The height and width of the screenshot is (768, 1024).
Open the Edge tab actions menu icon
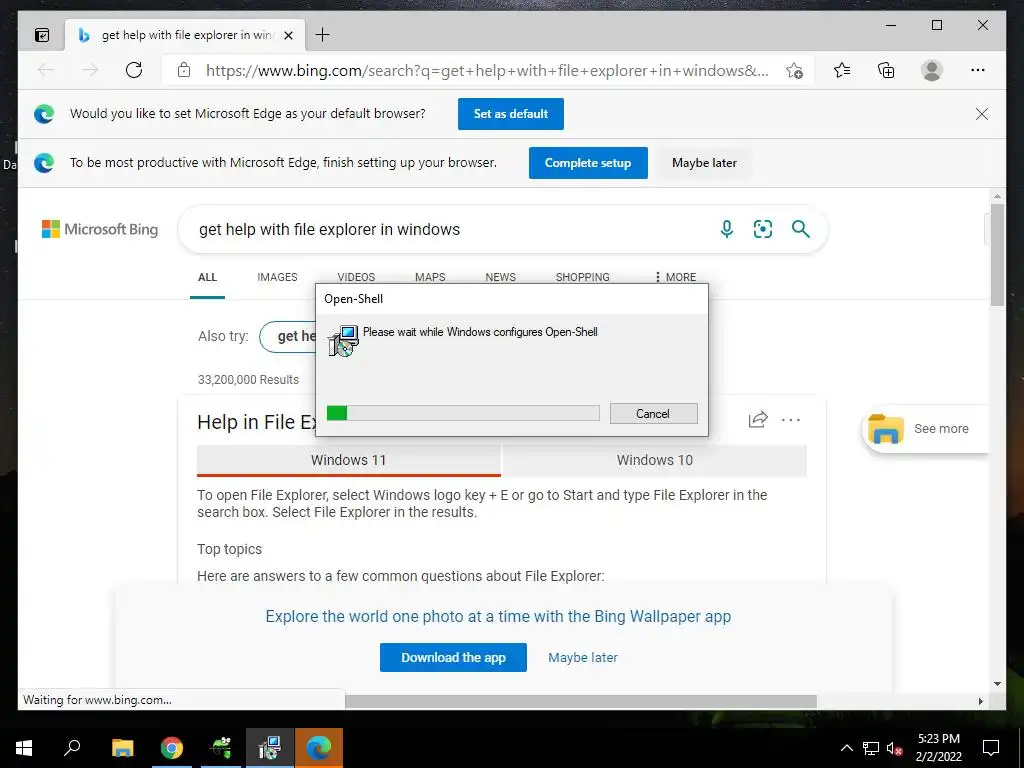pos(42,35)
